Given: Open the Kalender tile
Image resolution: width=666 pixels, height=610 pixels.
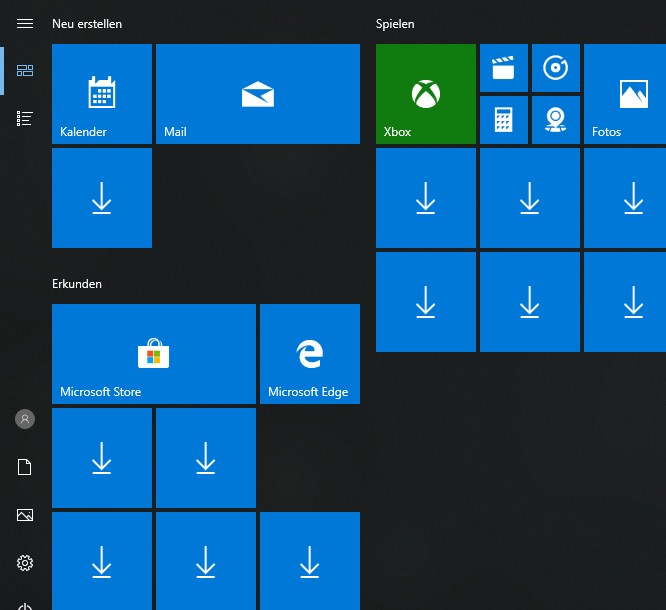Looking at the screenshot, I should click(102, 94).
